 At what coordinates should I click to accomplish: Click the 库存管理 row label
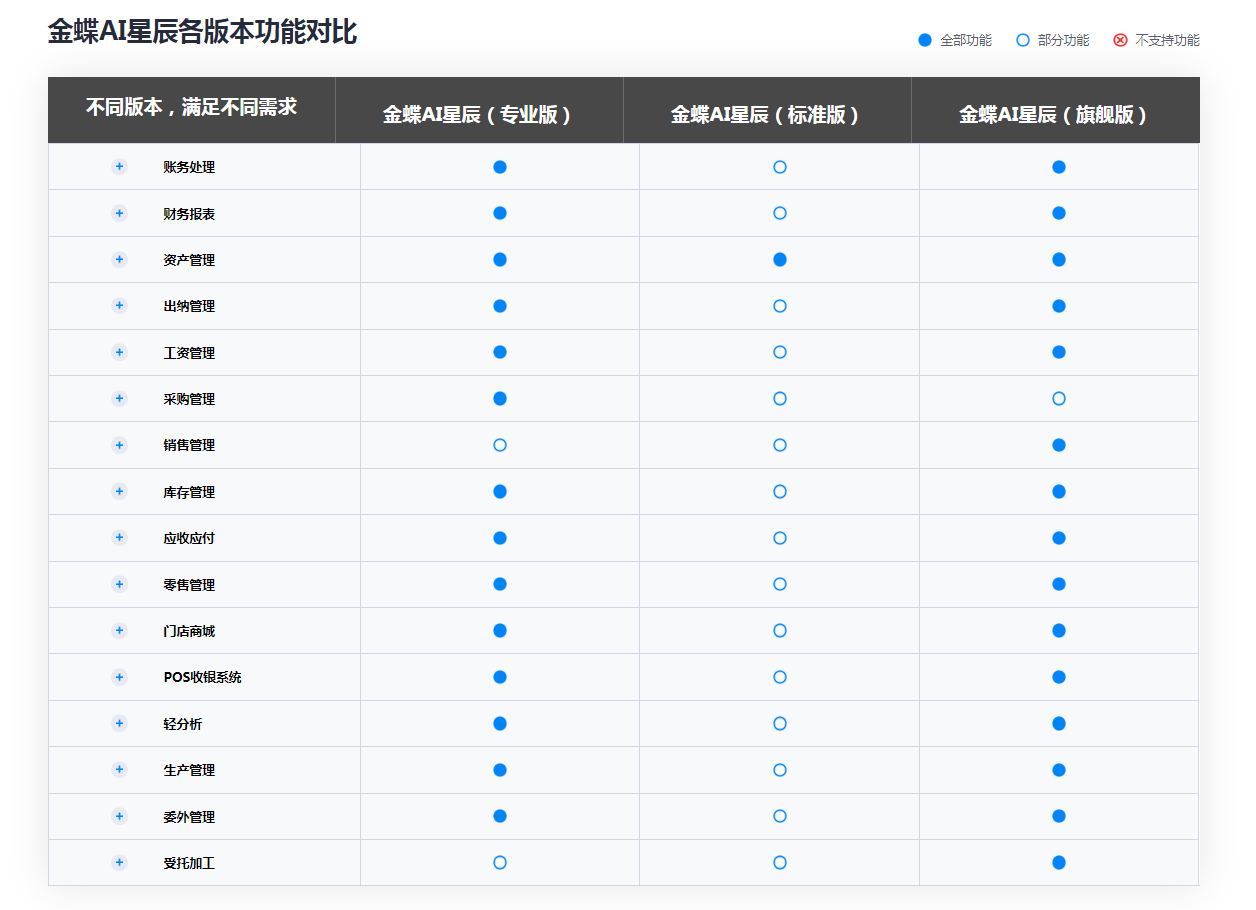click(189, 492)
